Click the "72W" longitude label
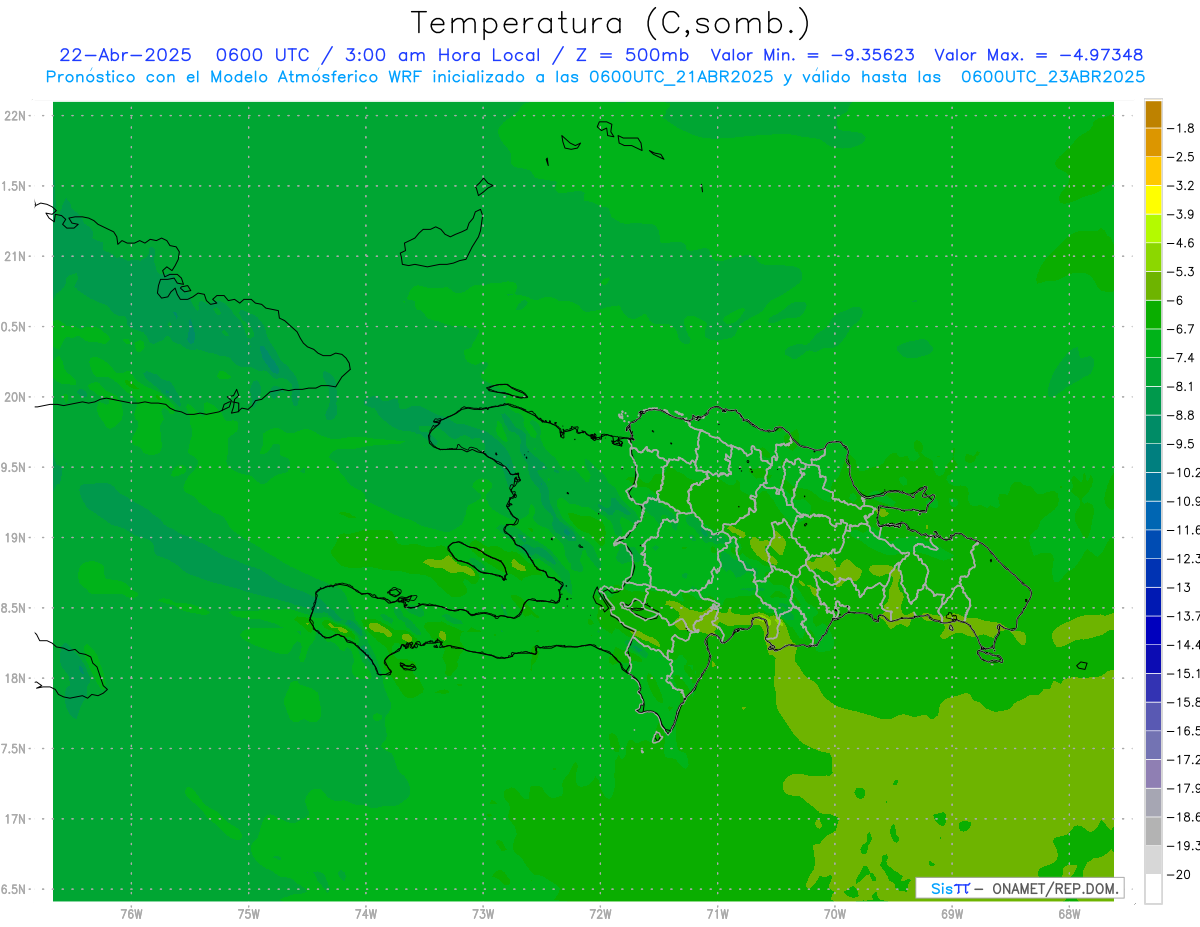The width and height of the screenshot is (1200, 927). (600, 913)
